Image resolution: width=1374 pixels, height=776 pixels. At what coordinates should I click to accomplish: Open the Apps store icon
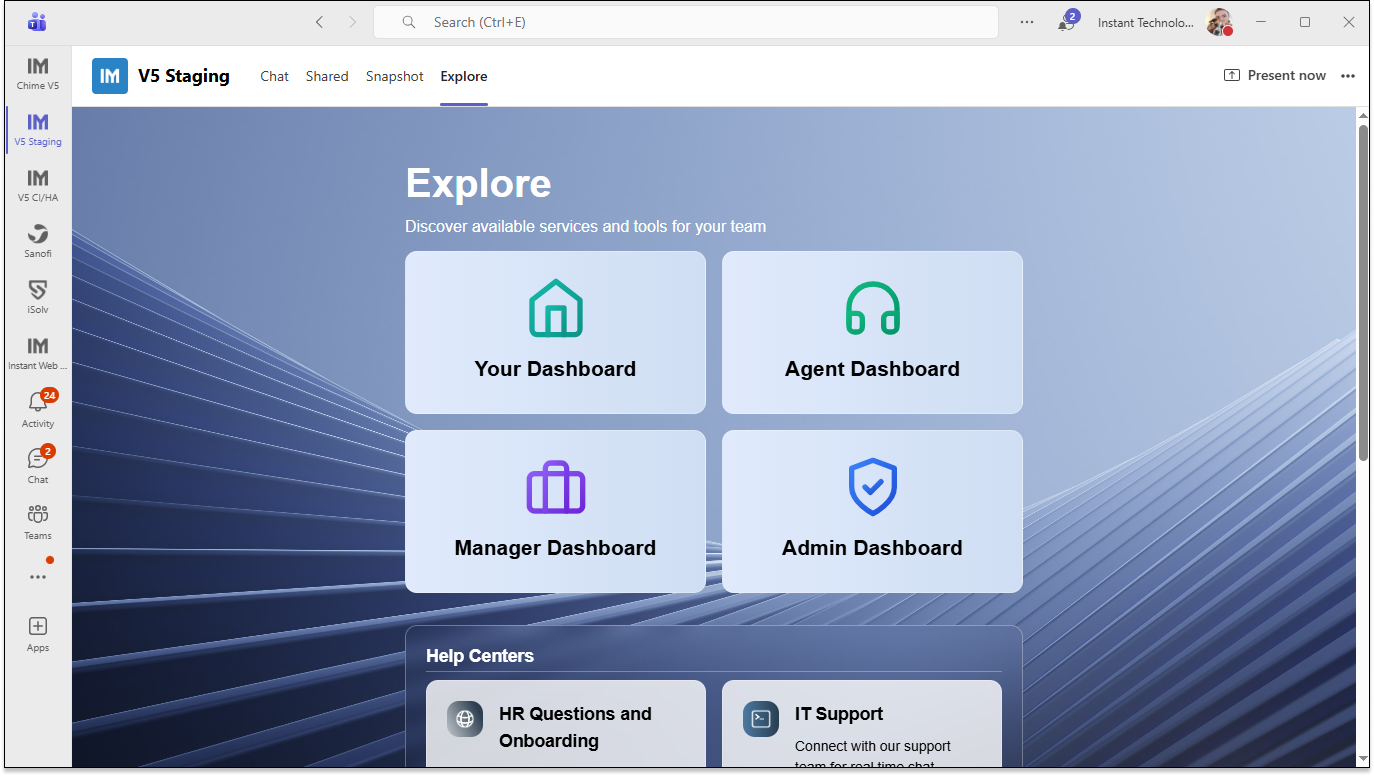coord(38,632)
